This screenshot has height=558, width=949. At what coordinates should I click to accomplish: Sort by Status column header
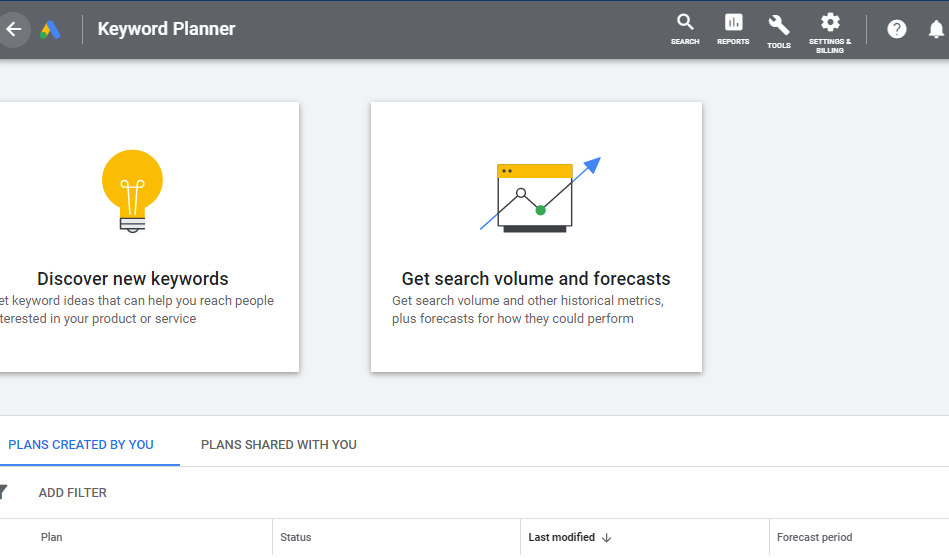pos(295,537)
